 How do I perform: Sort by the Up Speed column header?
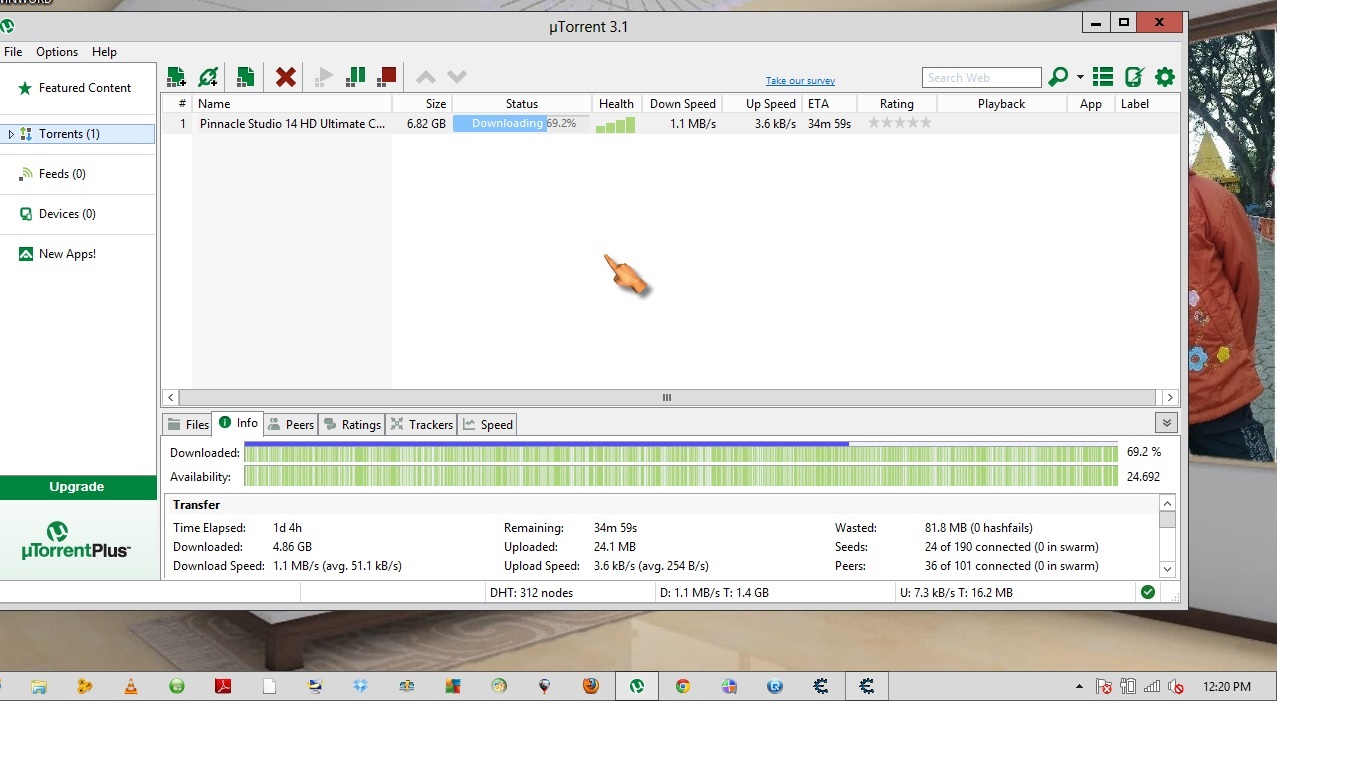763,104
